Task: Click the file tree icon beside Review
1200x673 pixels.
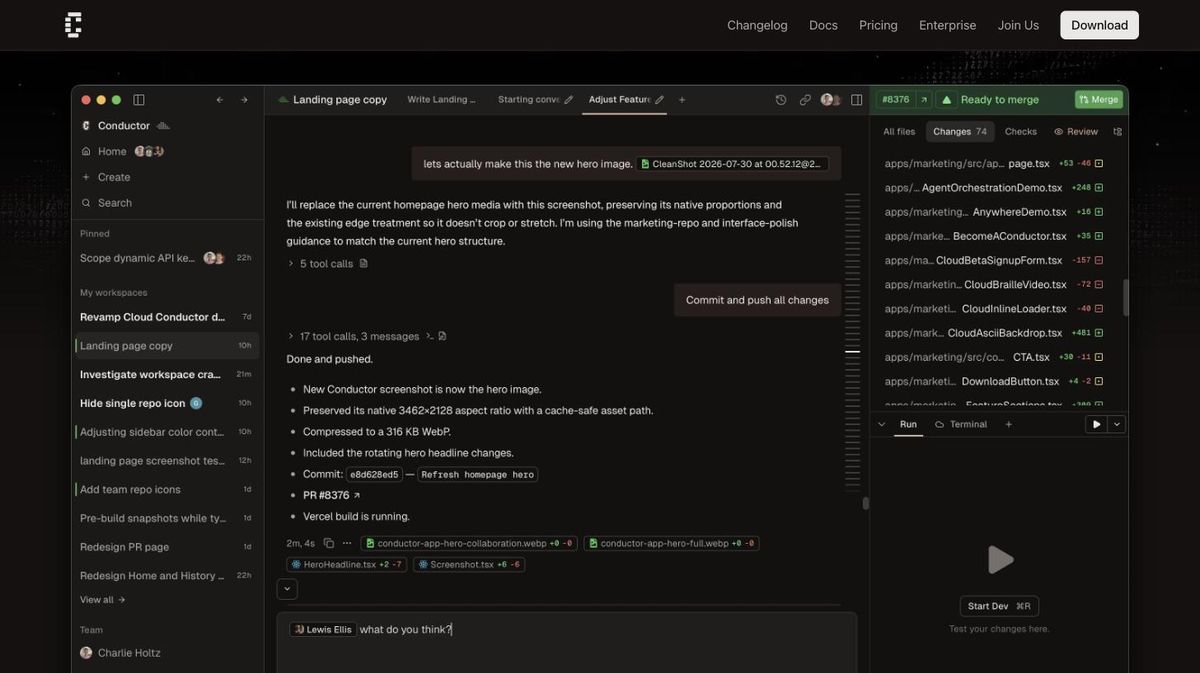Action: click(1118, 131)
